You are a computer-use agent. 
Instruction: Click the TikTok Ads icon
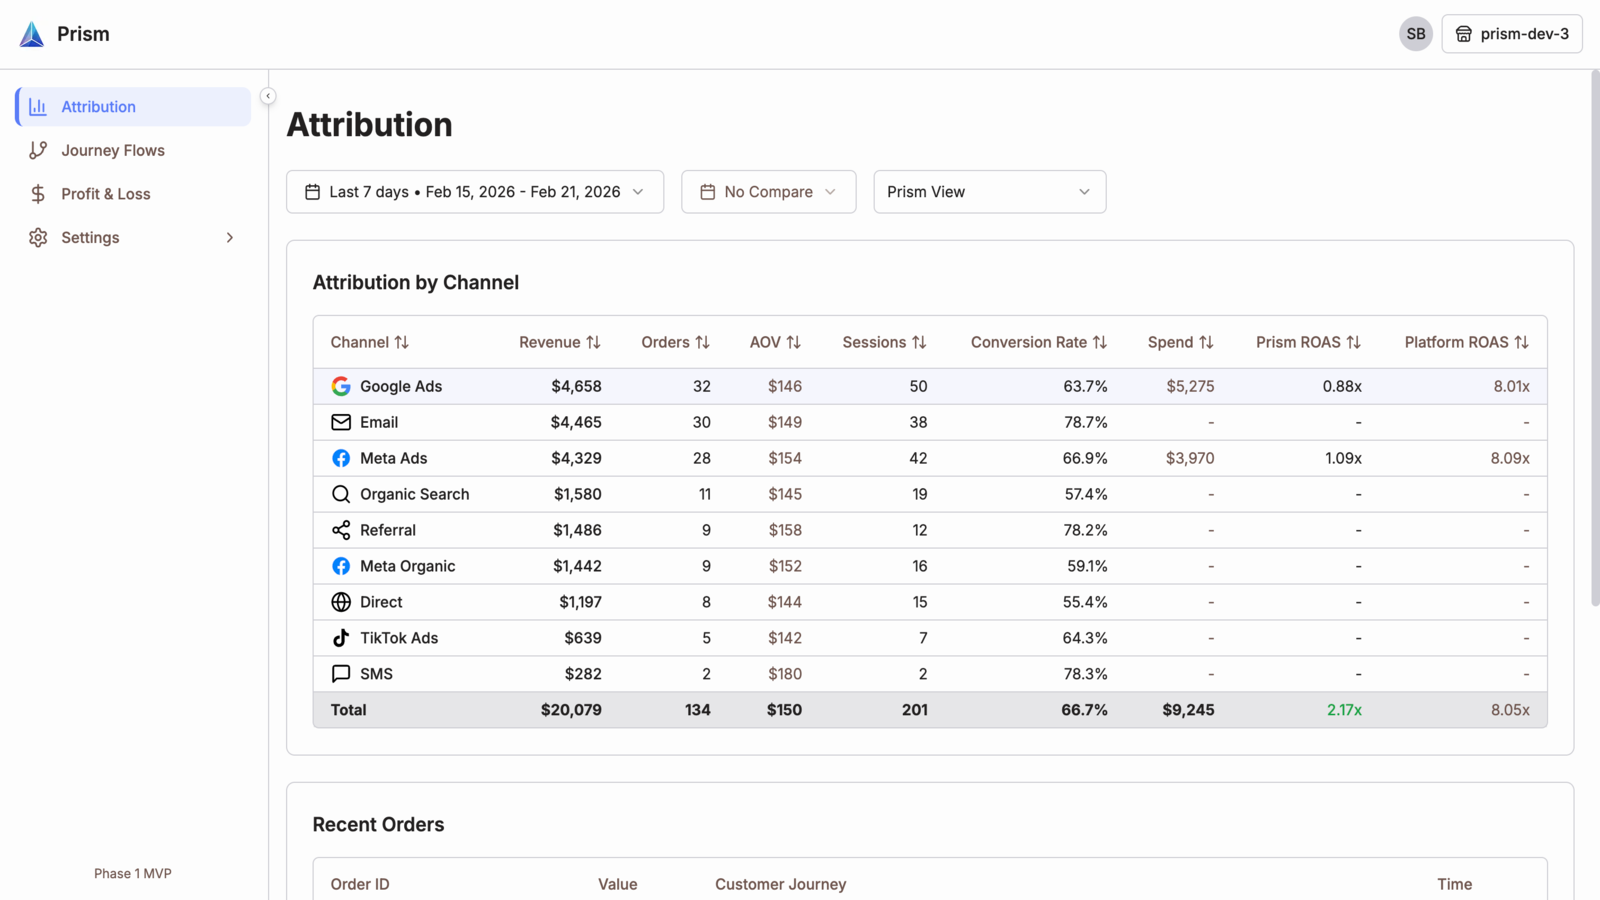341,638
